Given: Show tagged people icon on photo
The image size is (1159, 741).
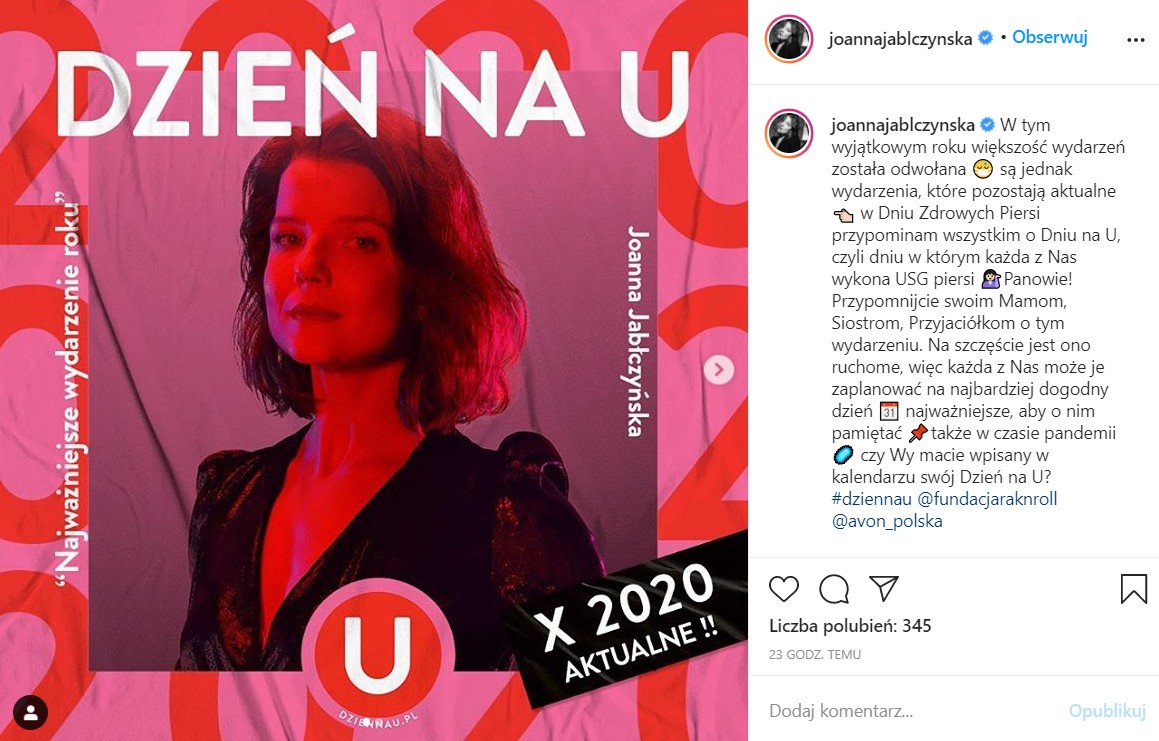Looking at the screenshot, I should click(x=30, y=713).
